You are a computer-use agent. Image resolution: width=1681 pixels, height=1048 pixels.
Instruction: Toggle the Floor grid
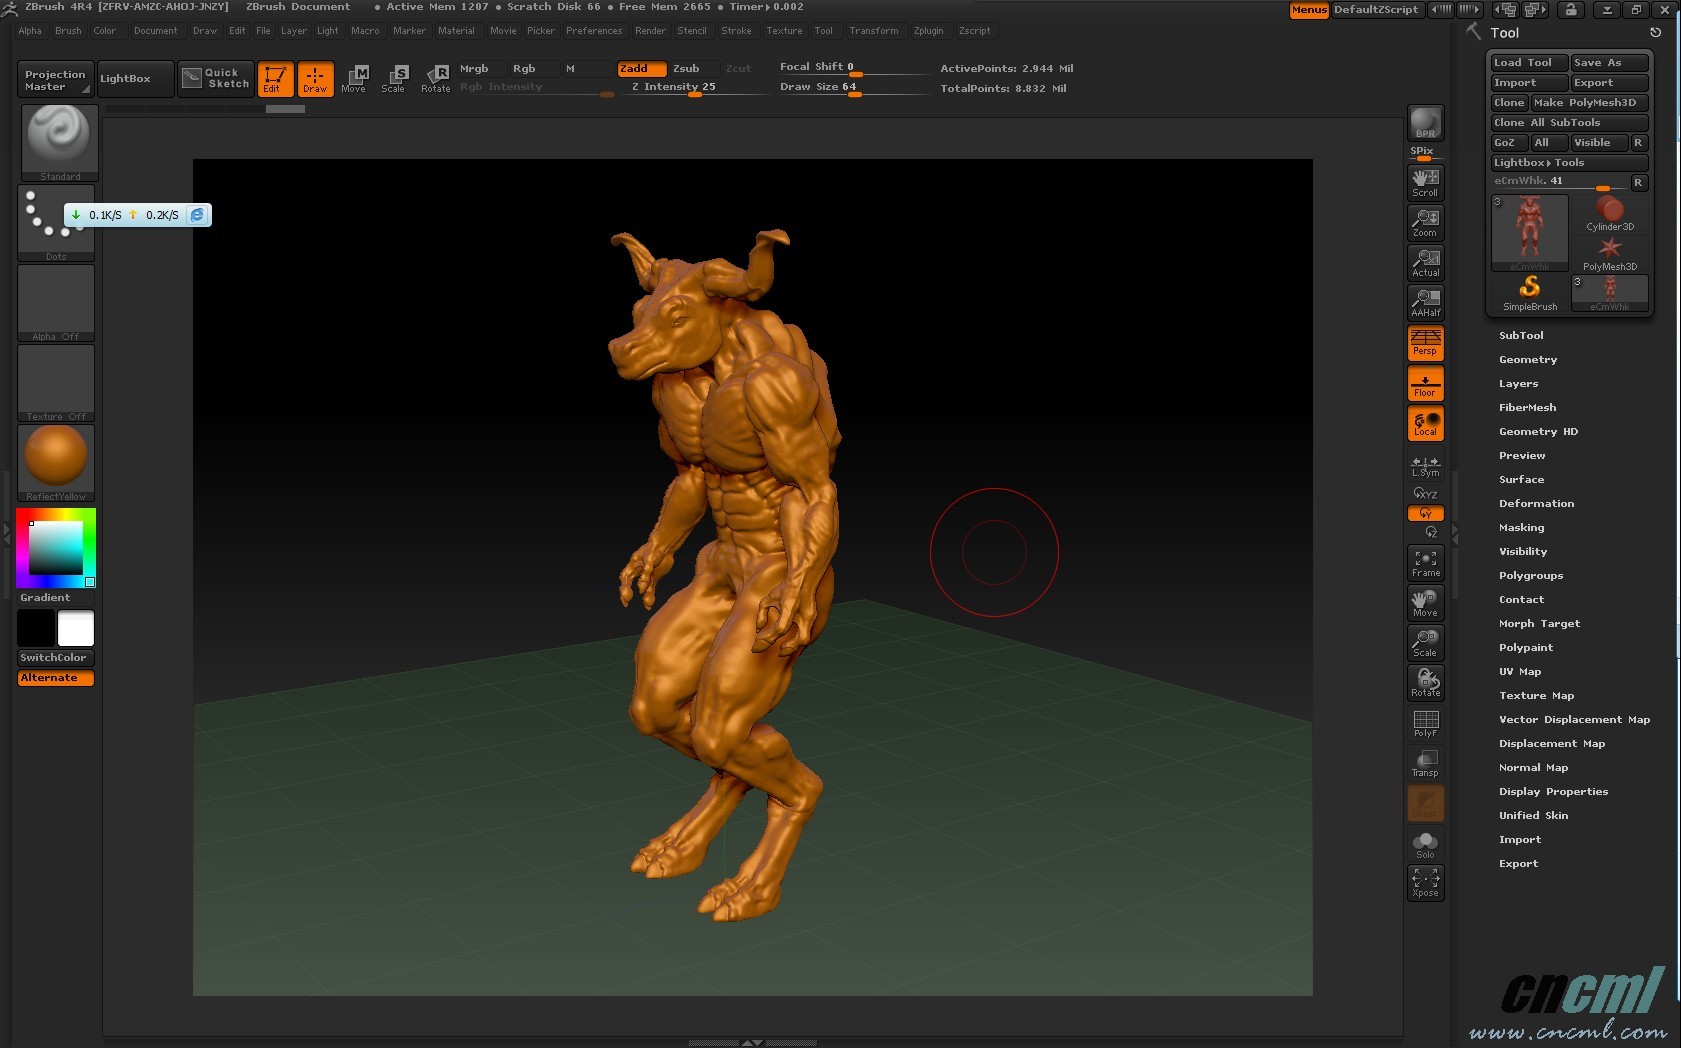click(x=1425, y=382)
